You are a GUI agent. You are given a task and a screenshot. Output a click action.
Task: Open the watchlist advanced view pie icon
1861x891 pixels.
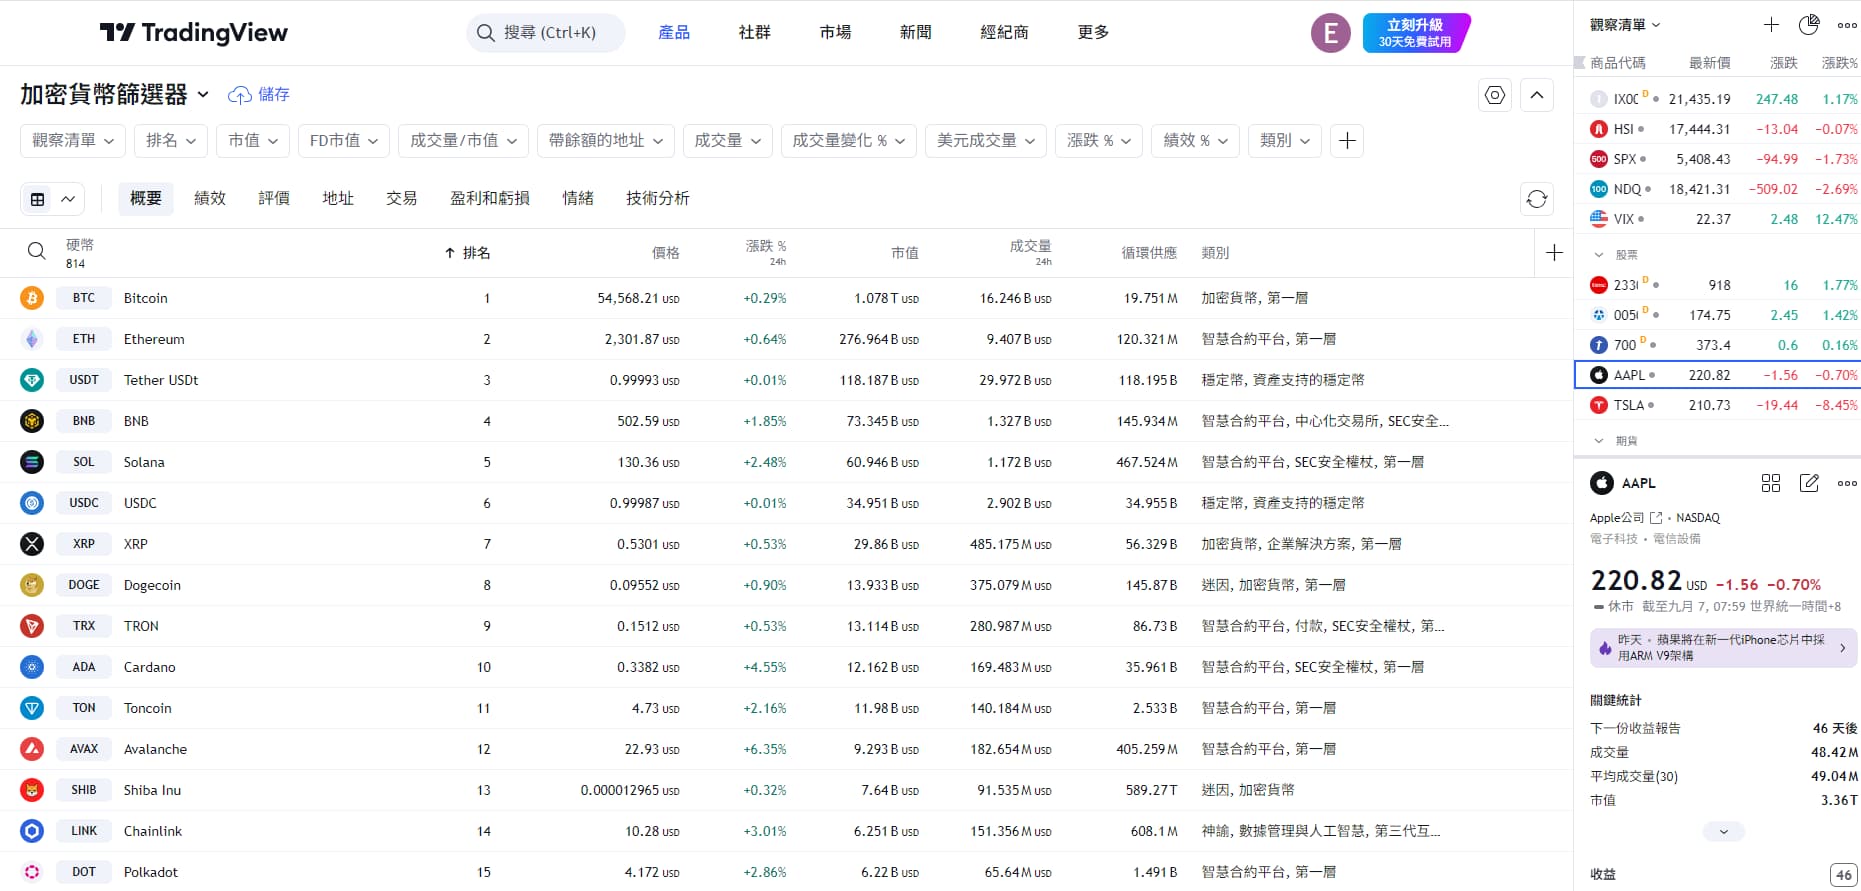pos(1808,25)
